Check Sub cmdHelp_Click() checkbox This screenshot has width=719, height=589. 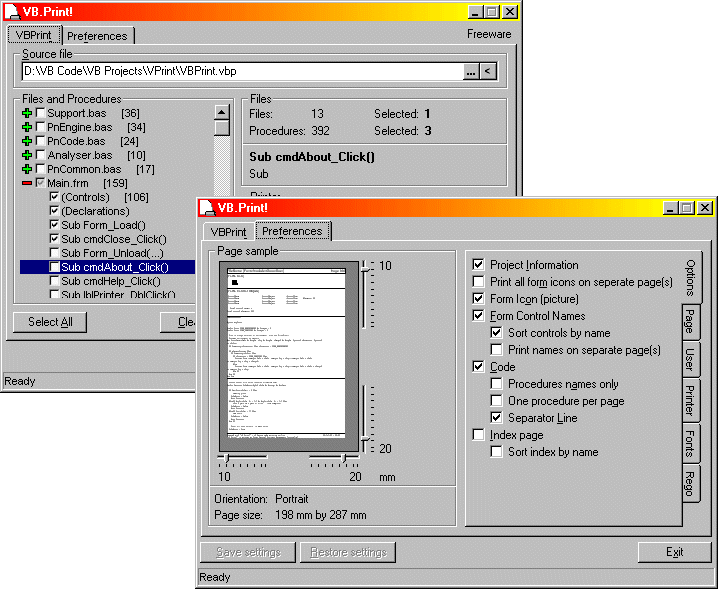coord(54,281)
